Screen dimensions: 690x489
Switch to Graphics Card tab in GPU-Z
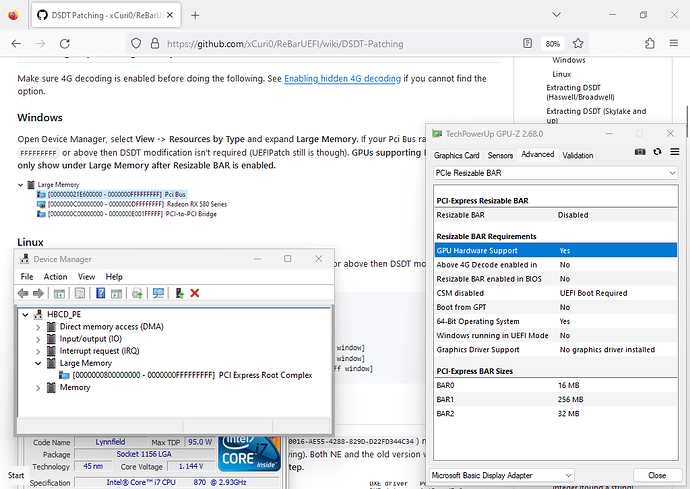[x=456, y=155]
